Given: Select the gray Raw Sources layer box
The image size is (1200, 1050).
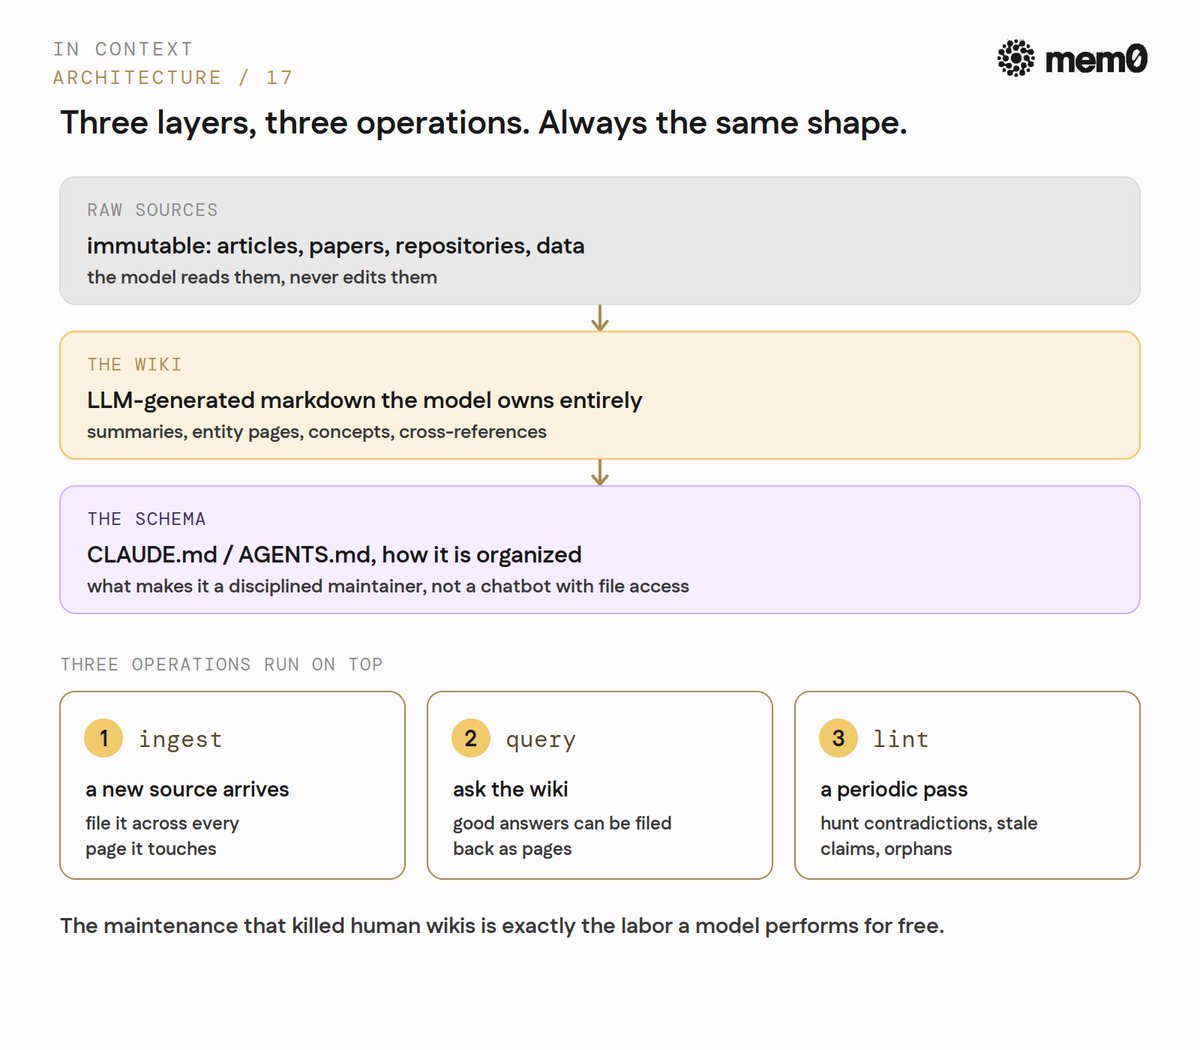Looking at the screenshot, I should coord(600,241).
